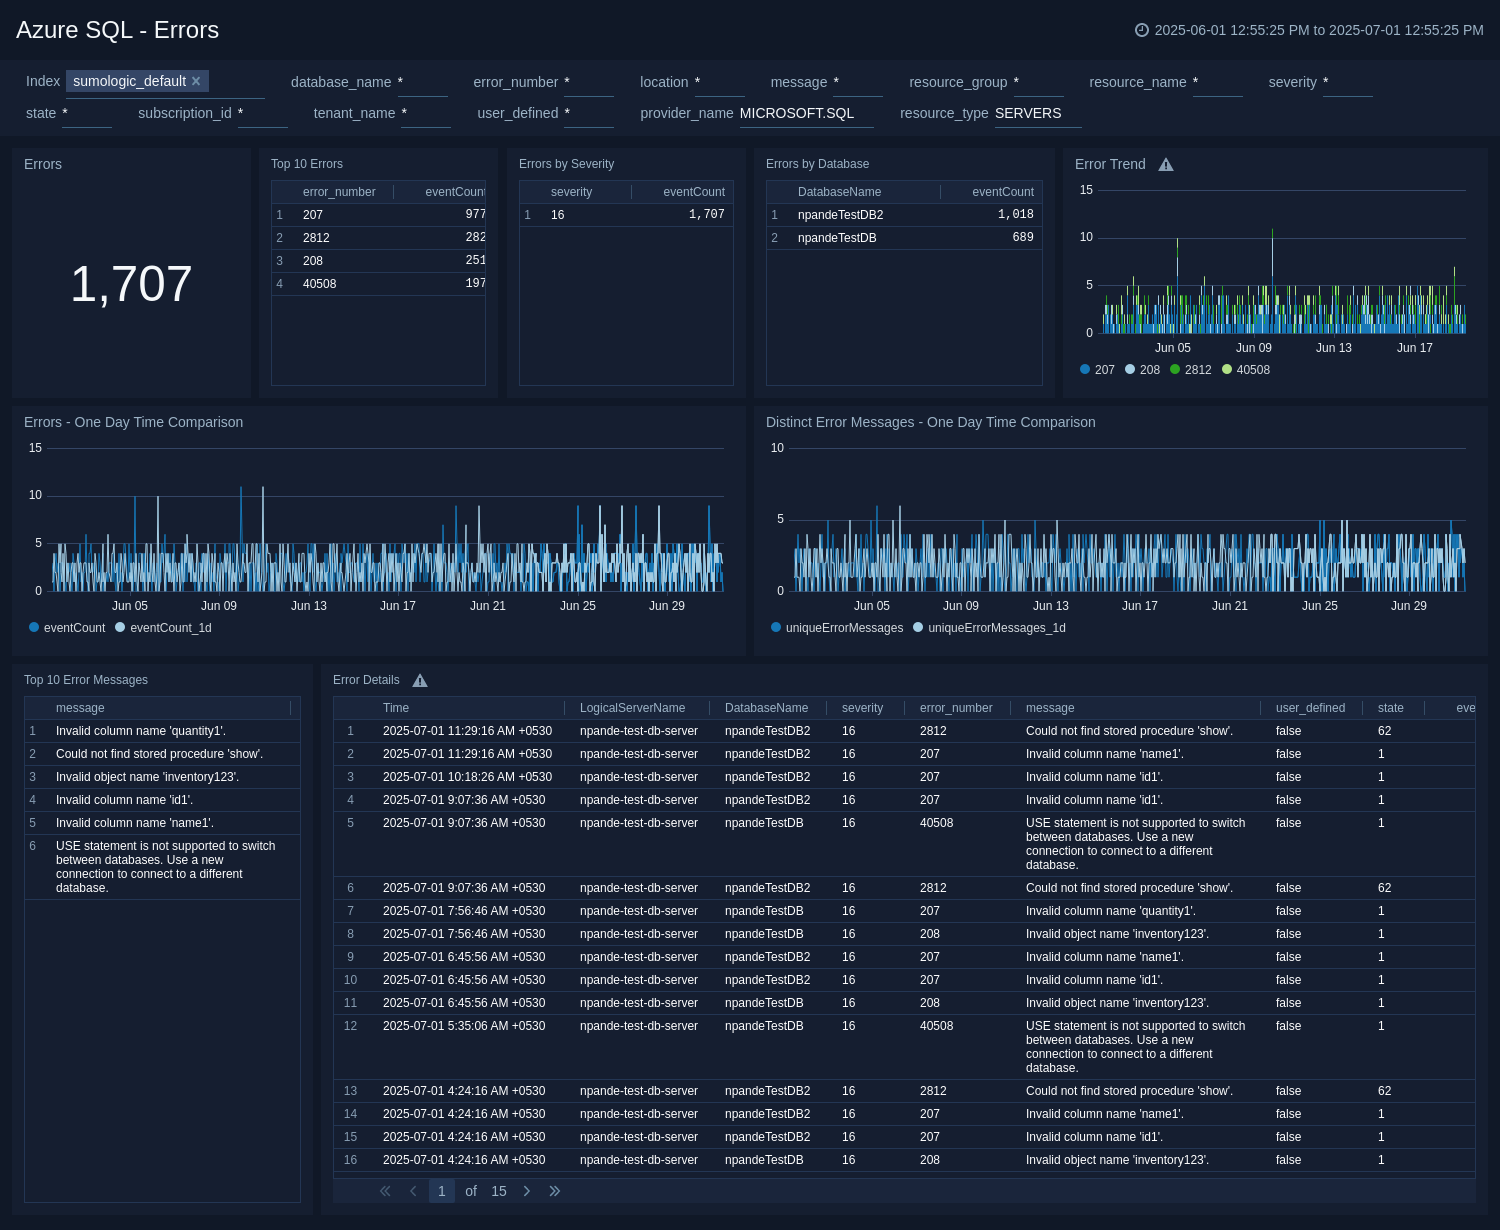Toggle 40508 series in Error Trend legend
The height and width of the screenshot is (1230, 1500).
click(x=1246, y=370)
